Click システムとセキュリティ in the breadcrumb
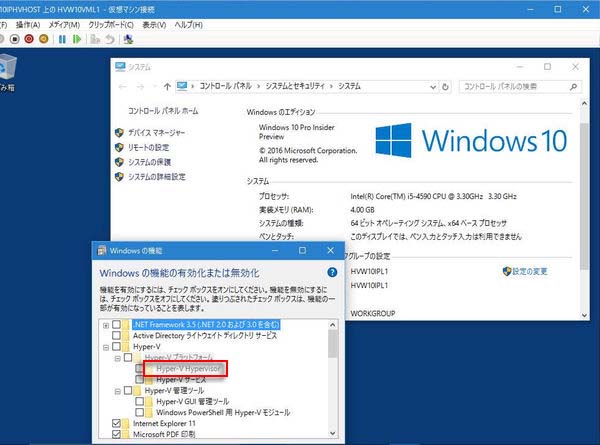Image resolution: width=600 pixels, height=445 pixels. [x=295, y=86]
